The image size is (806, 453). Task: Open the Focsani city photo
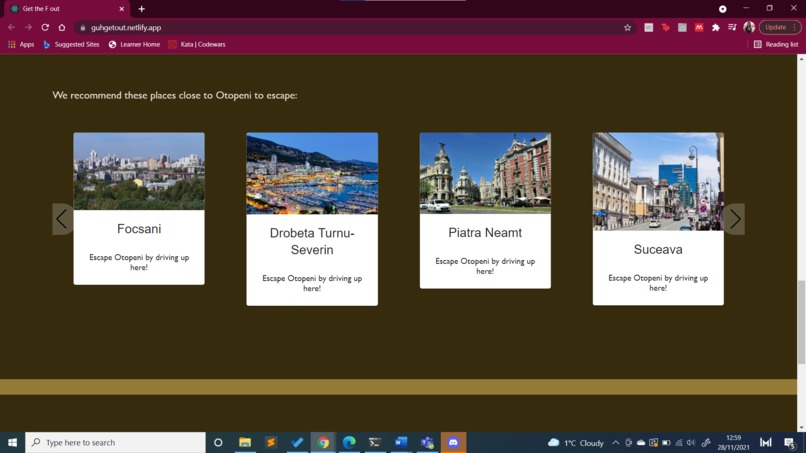pos(139,171)
